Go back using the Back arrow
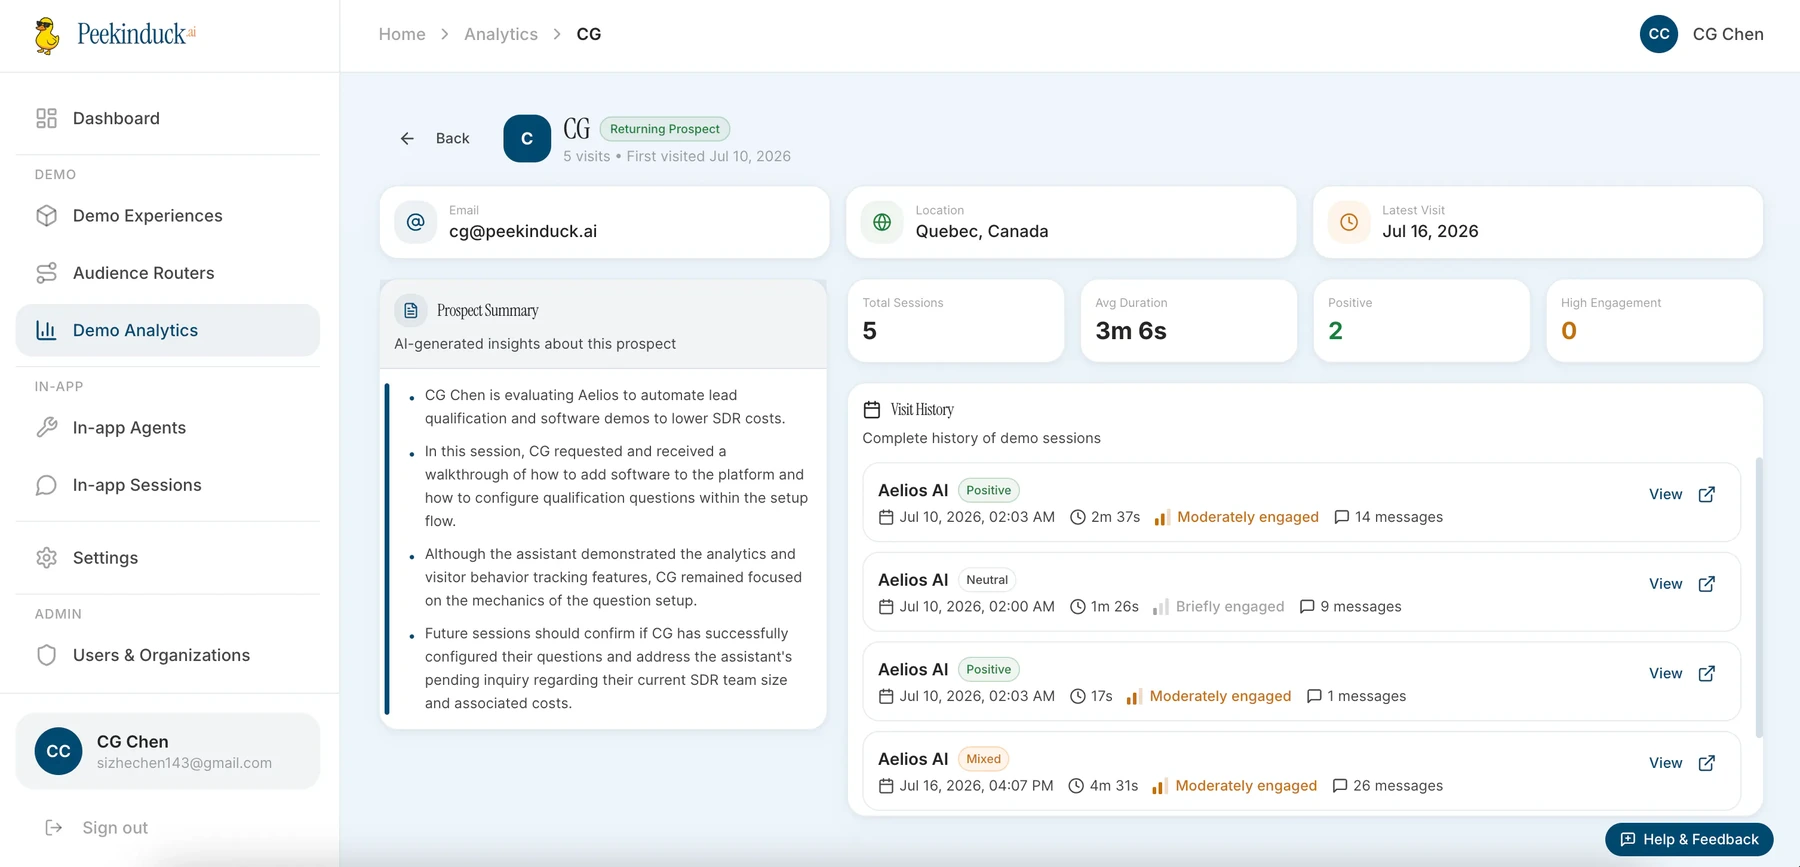 tap(435, 138)
